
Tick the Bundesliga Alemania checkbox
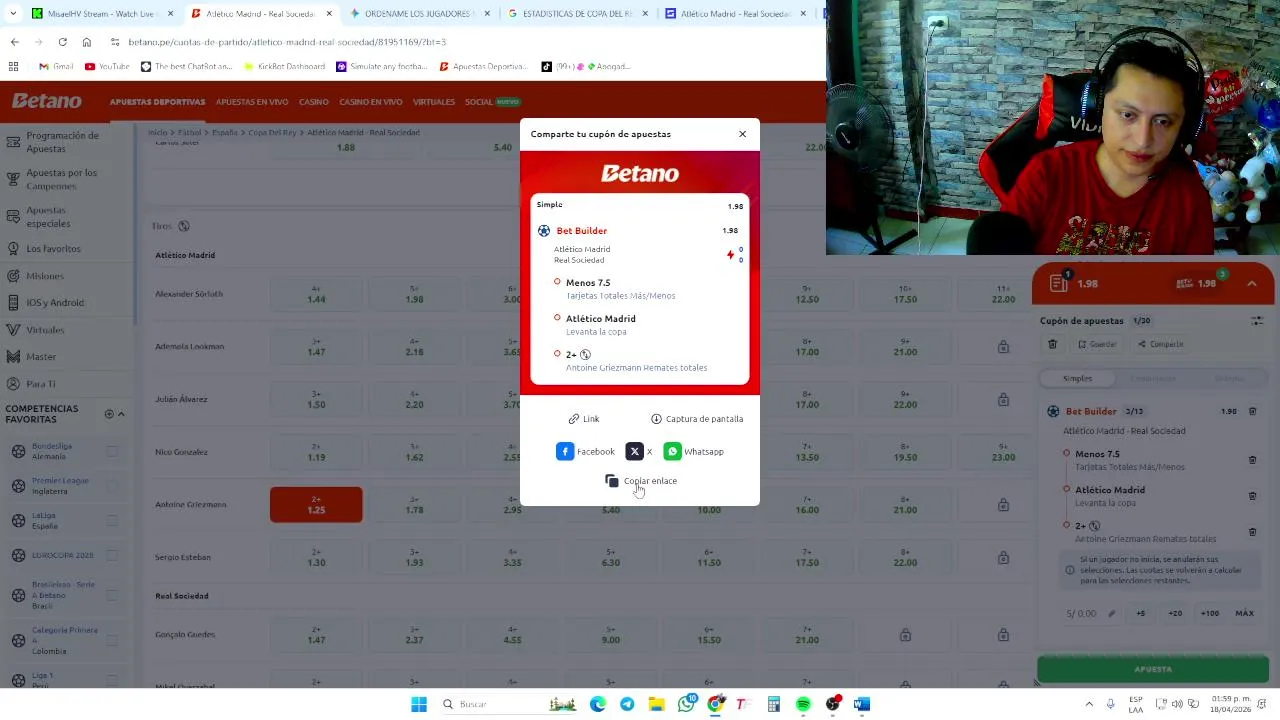(112, 451)
